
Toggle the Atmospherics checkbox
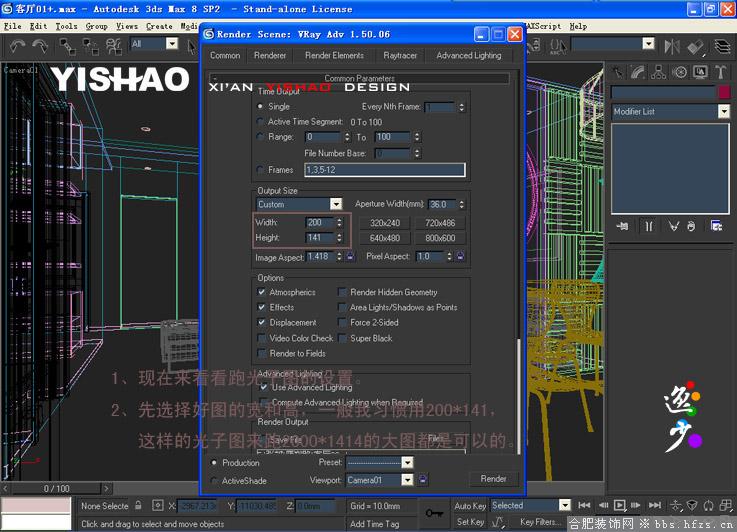click(262, 292)
